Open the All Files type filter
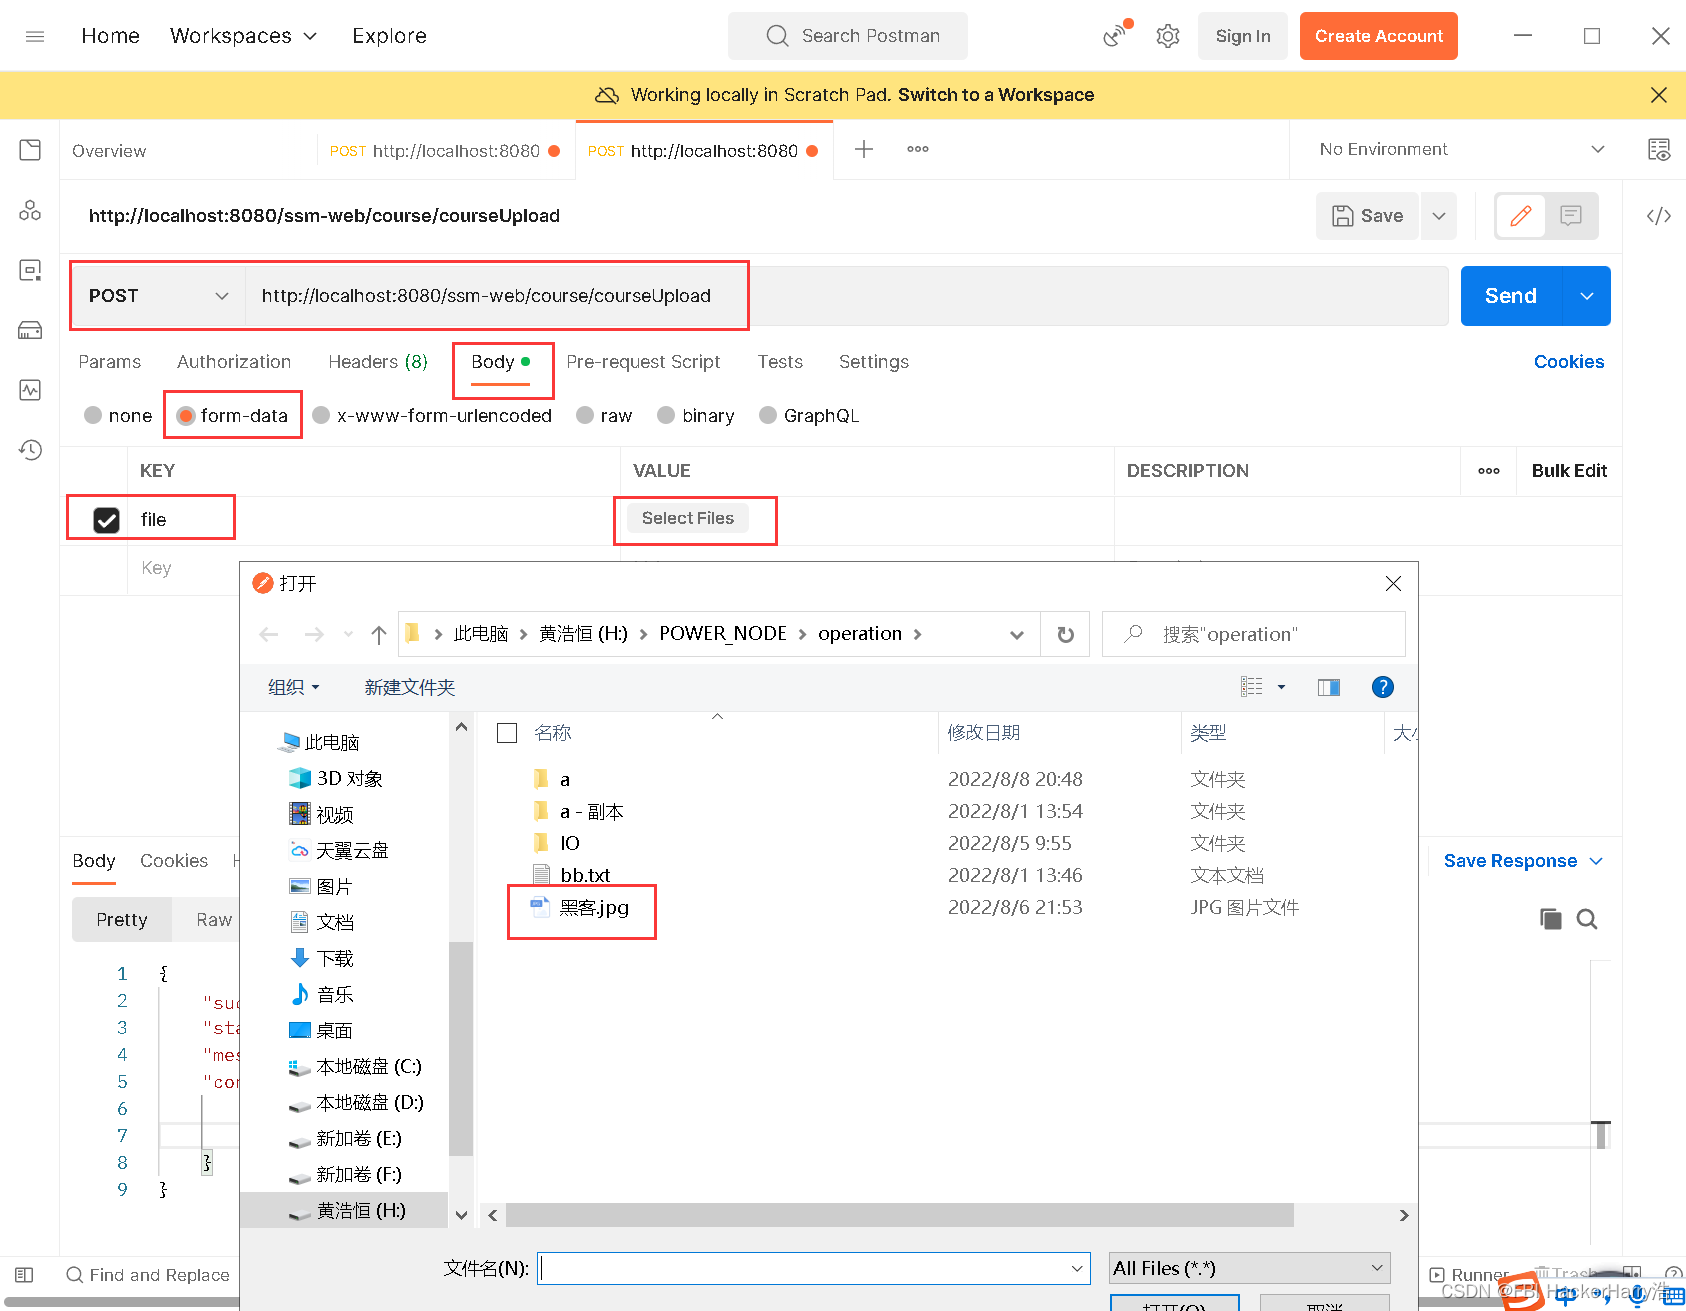 click(x=1249, y=1268)
